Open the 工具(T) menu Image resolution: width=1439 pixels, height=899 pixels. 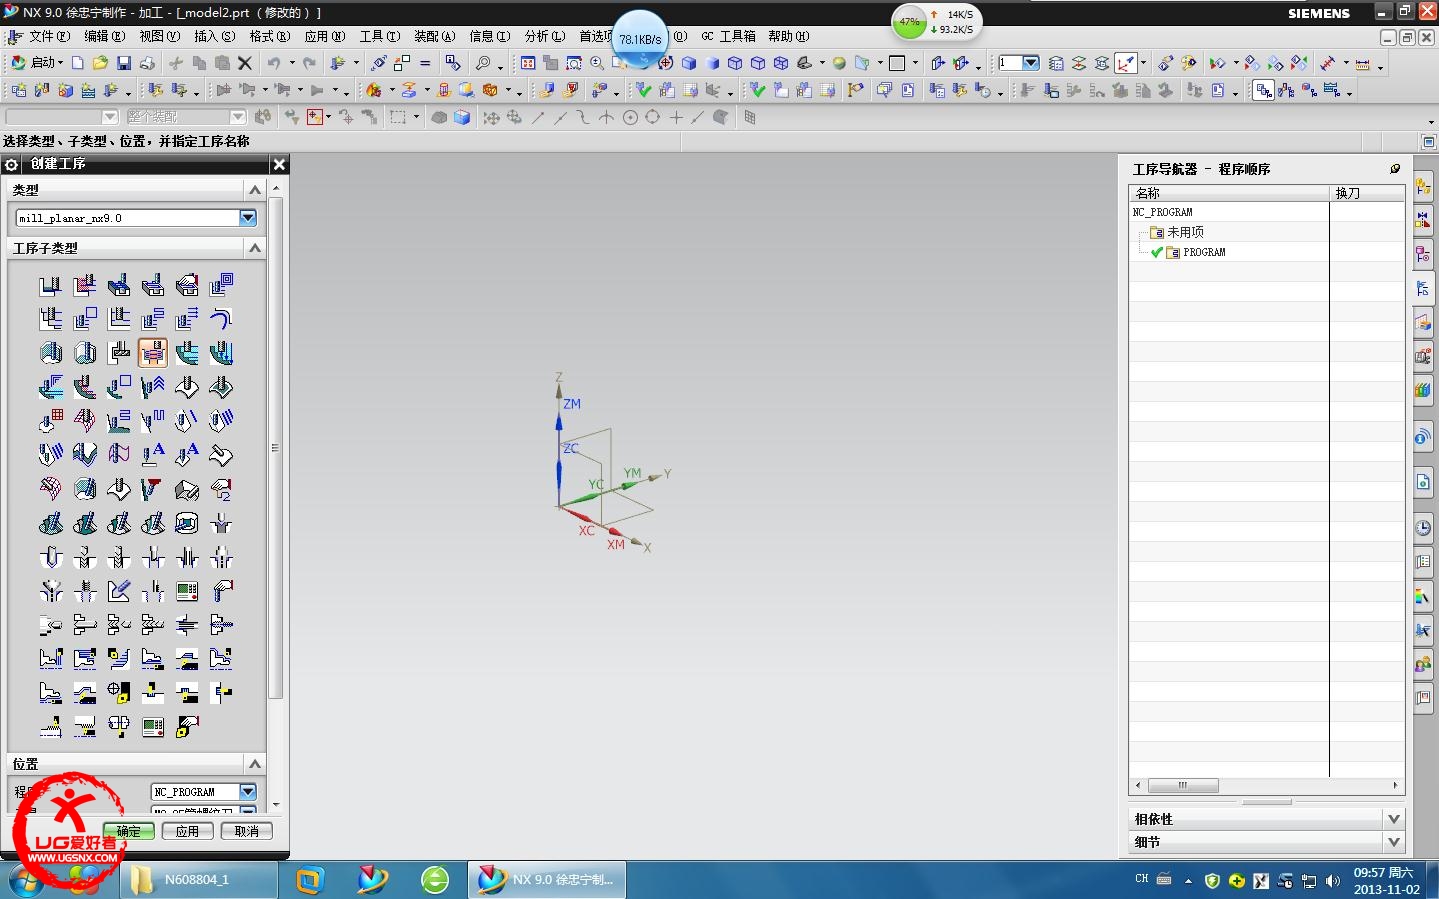[379, 36]
